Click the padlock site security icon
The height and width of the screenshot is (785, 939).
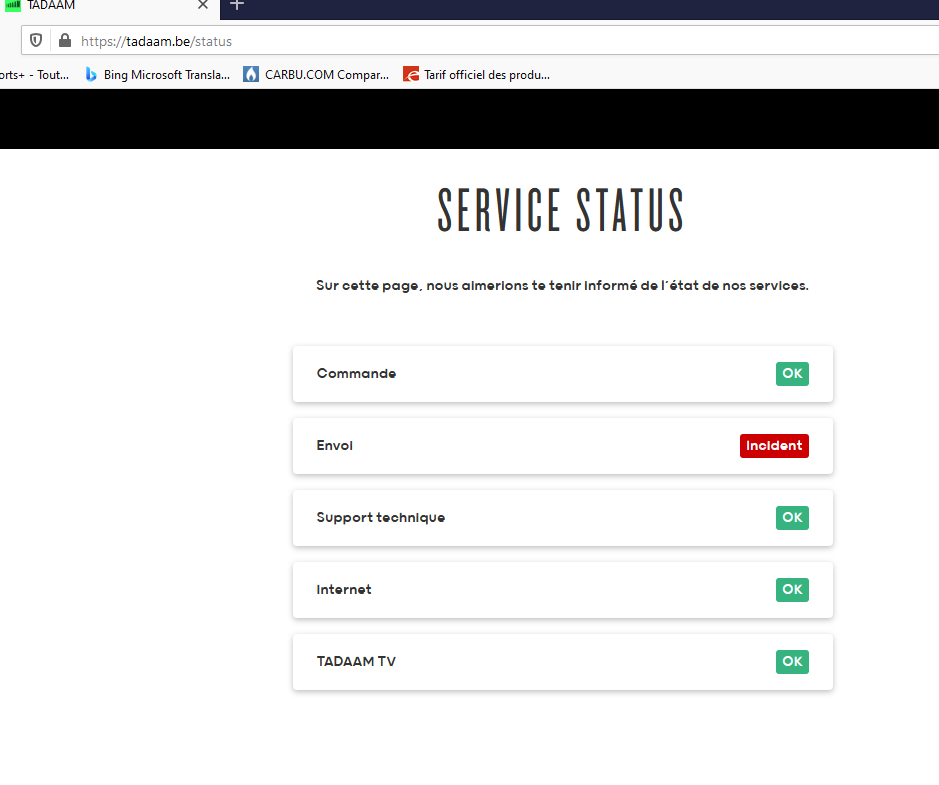tap(65, 41)
